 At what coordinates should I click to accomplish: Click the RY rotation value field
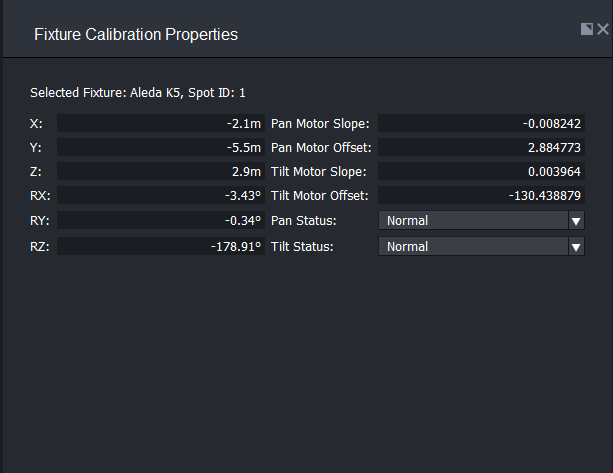pos(161,221)
